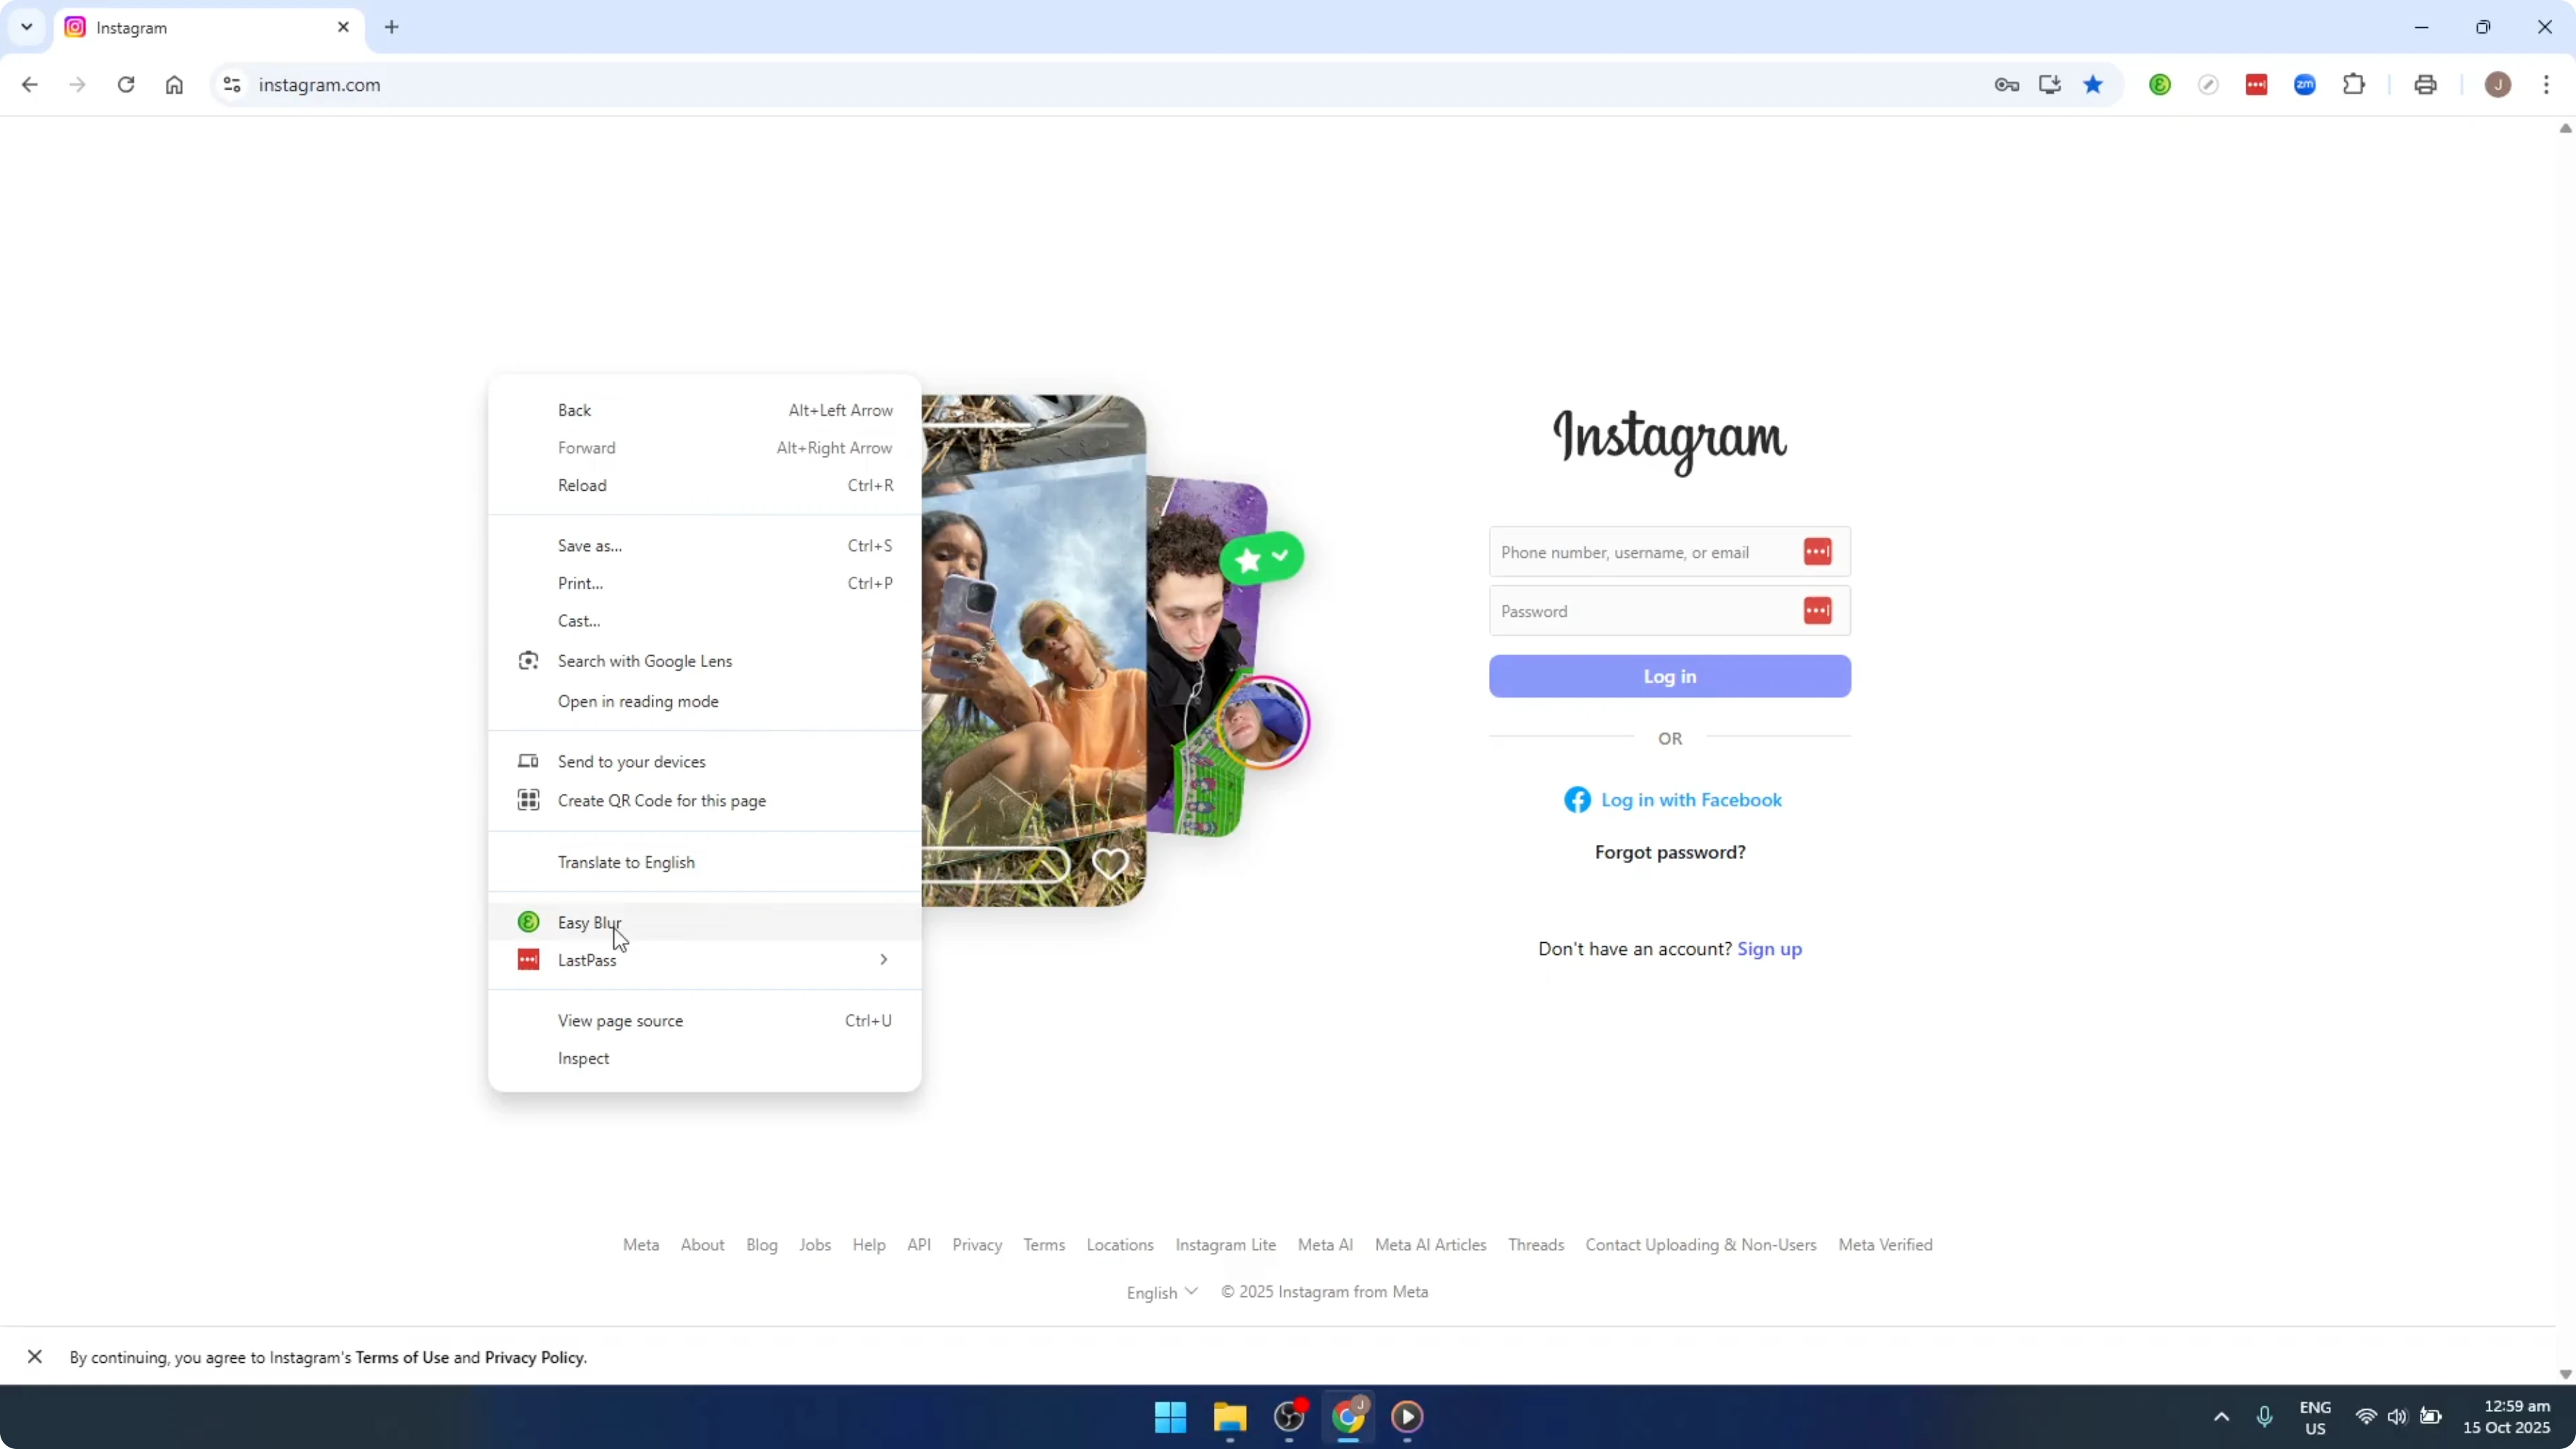Open the Chrome extensions puzzle icon
The width and height of the screenshot is (2576, 1449).
(x=2354, y=84)
